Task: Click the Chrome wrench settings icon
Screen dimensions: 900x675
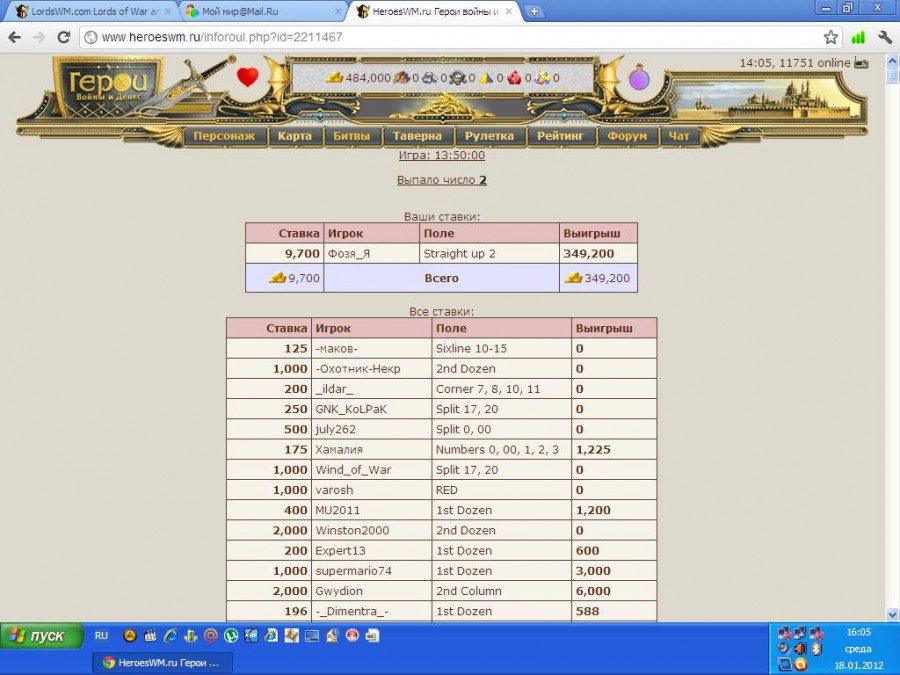Action: 884,37
